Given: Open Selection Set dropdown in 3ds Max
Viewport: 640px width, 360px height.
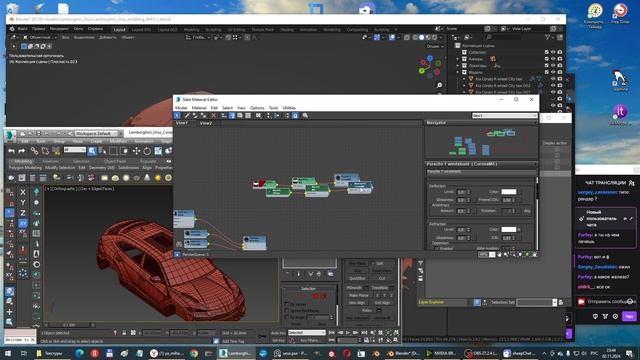Looking at the screenshot, I should tap(536, 302).
